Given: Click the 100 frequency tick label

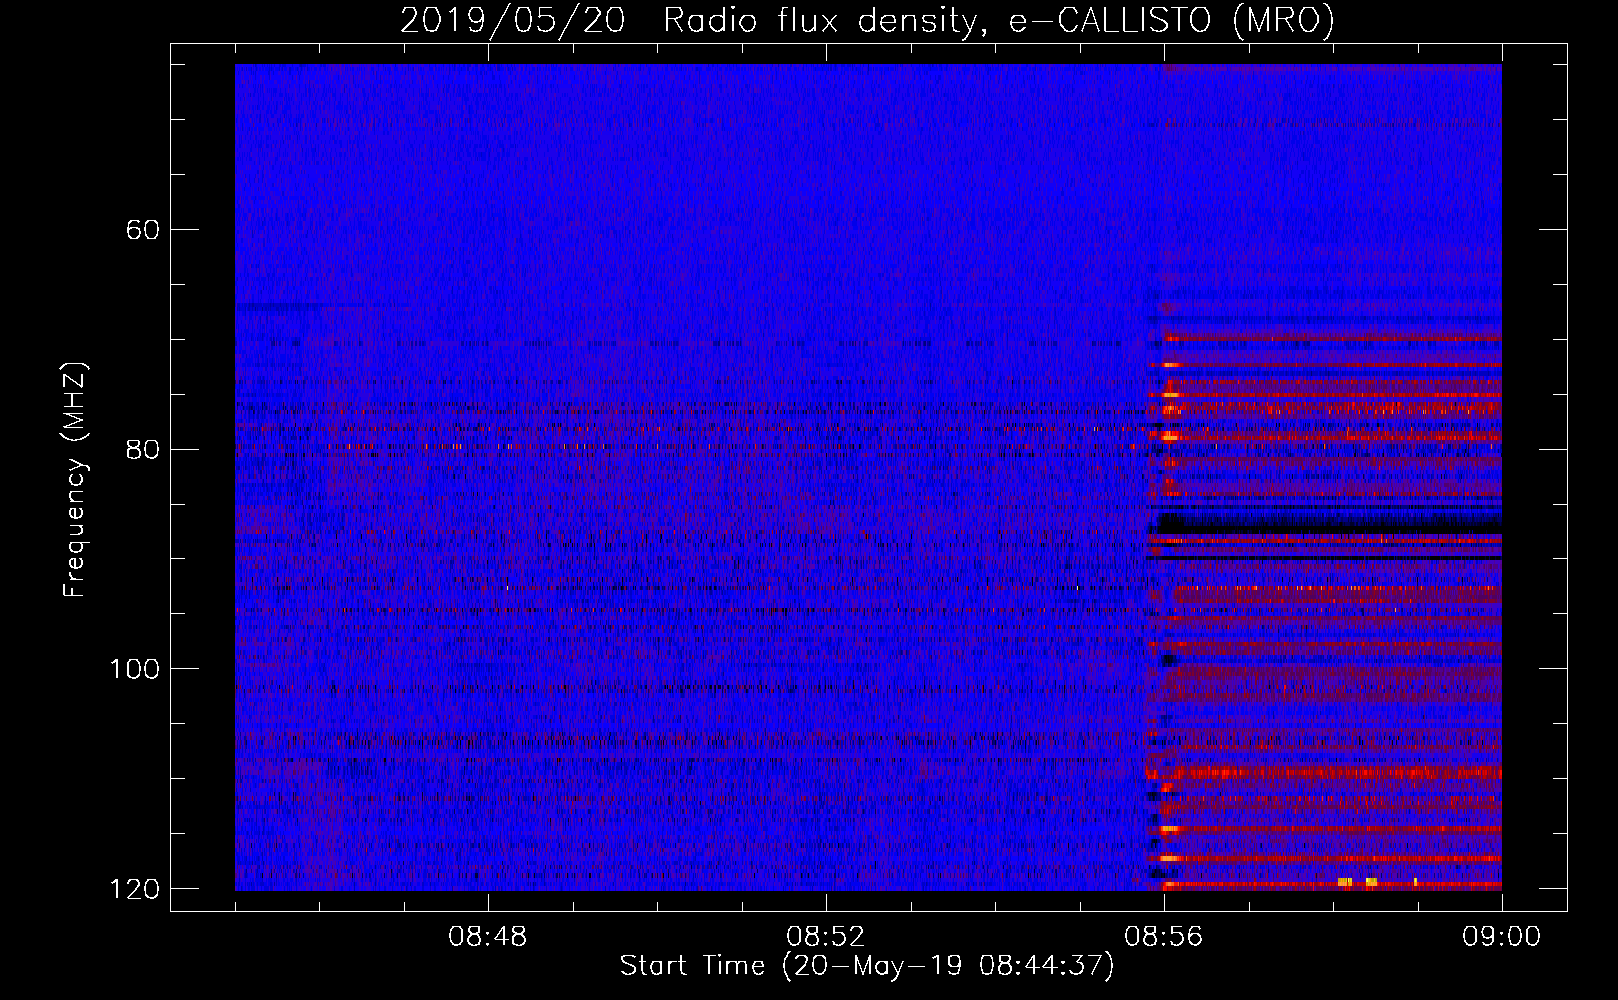Looking at the screenshot, I should coord(134,669).
